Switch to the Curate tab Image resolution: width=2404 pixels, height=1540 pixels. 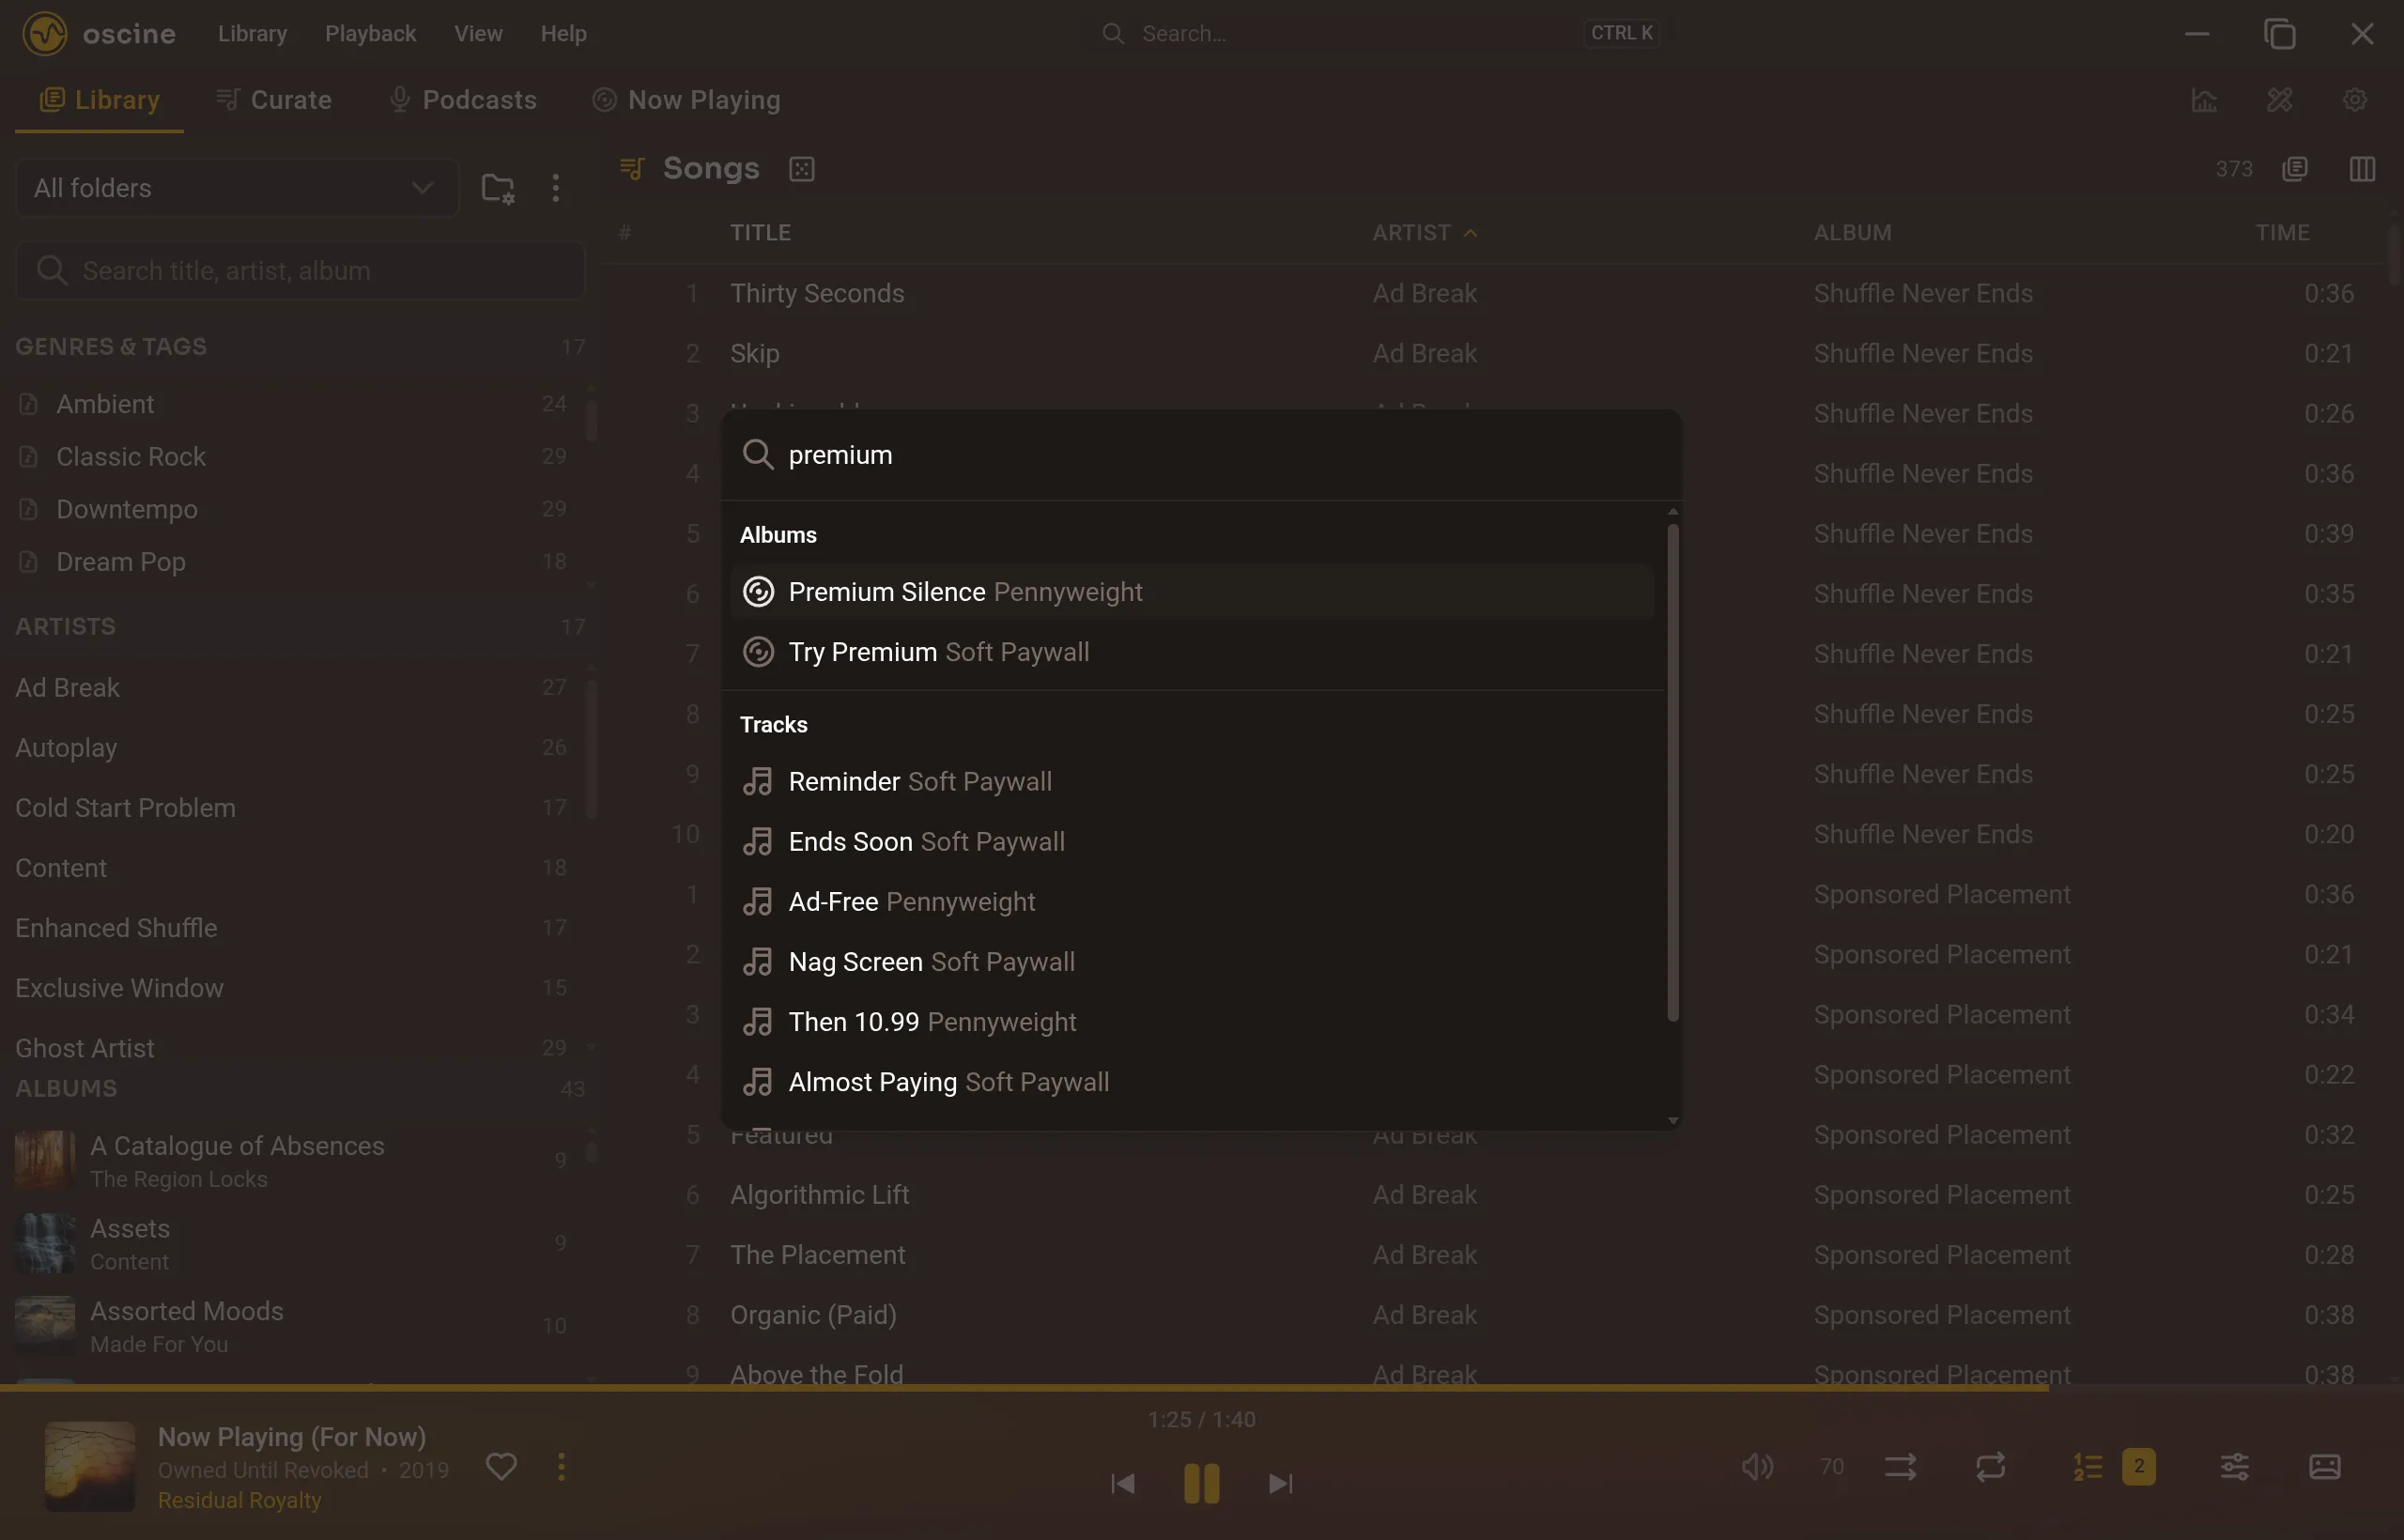pyautogui.click(x=273, y=100)
